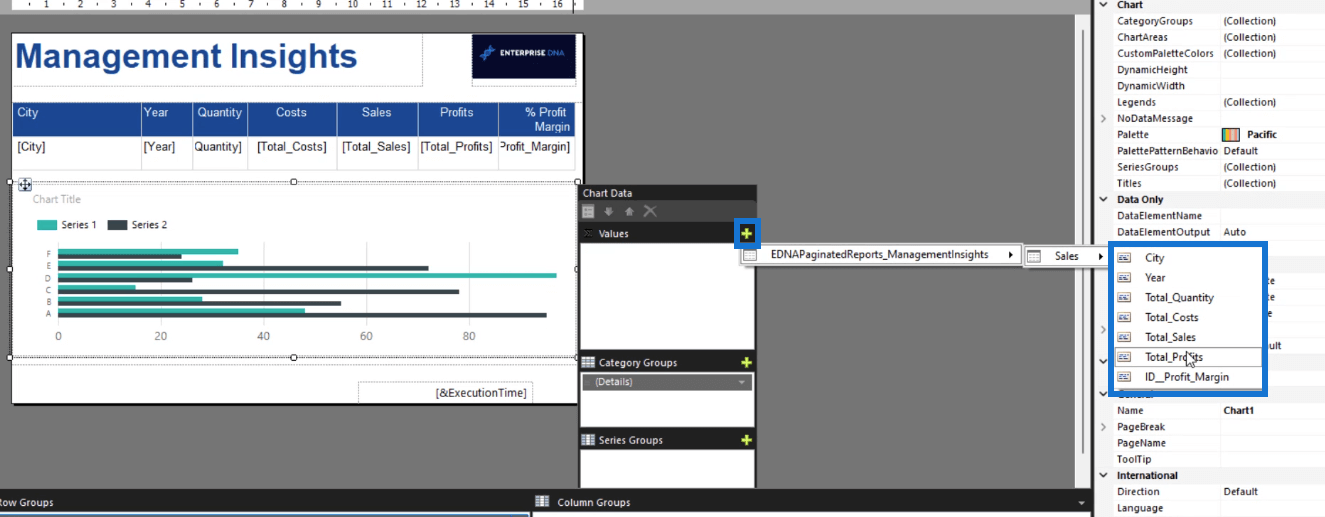This screenshot has height=517, width=1325.
Task: Select the Sales column header cell
Action: pyautogui.click(x=377, y=119)
